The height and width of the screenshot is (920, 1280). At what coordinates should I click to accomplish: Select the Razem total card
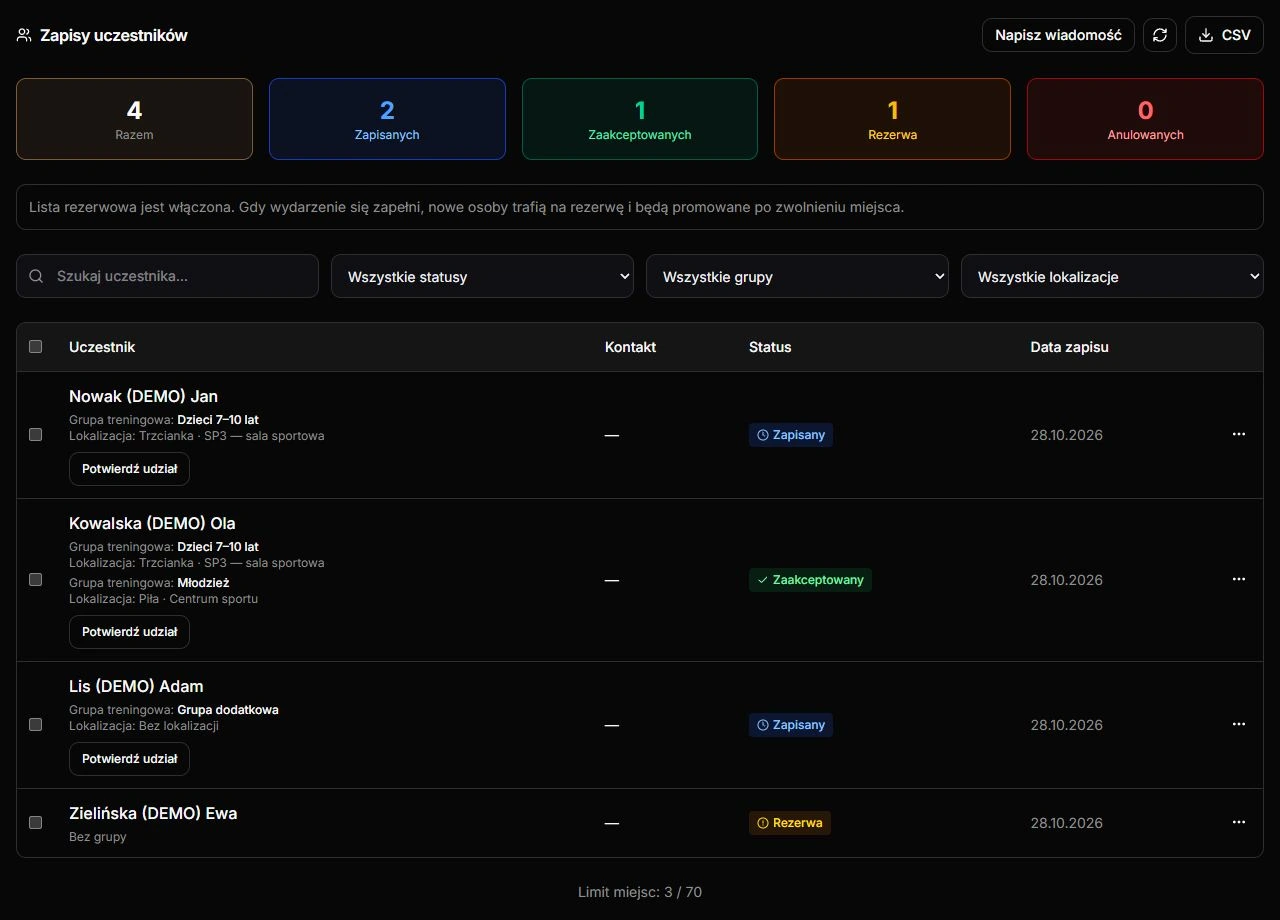(x=134, y=119)
